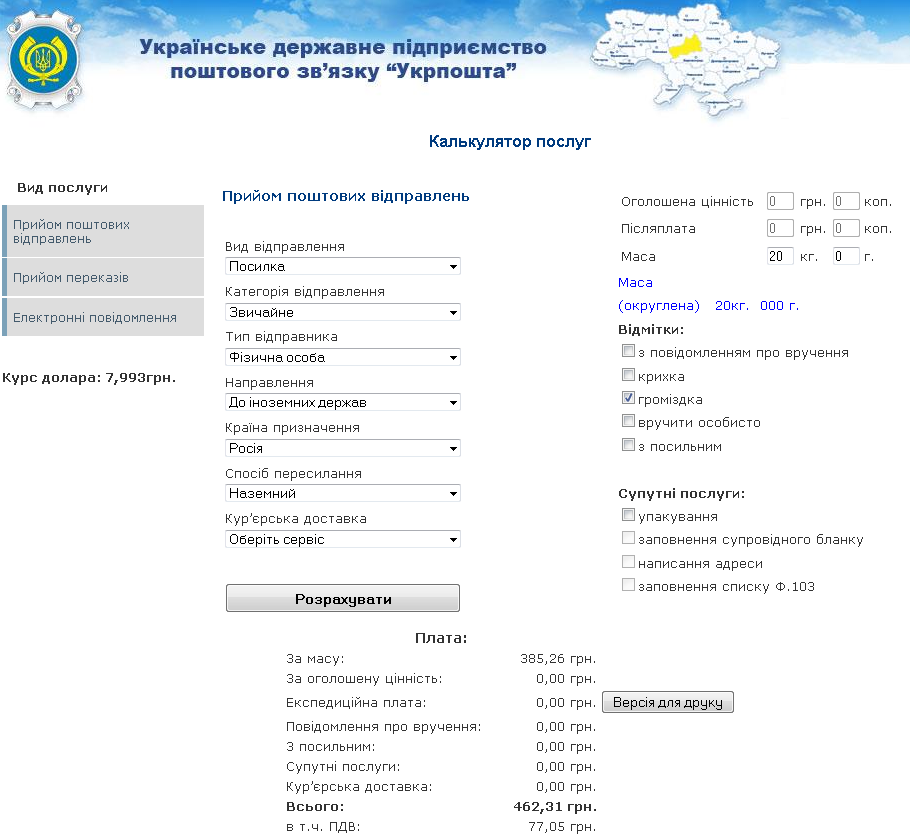Expand the 'Тип відправника' dropdown
Viewport: 910px width, 837px height.
pyautogui.click(x=342, y=357)
